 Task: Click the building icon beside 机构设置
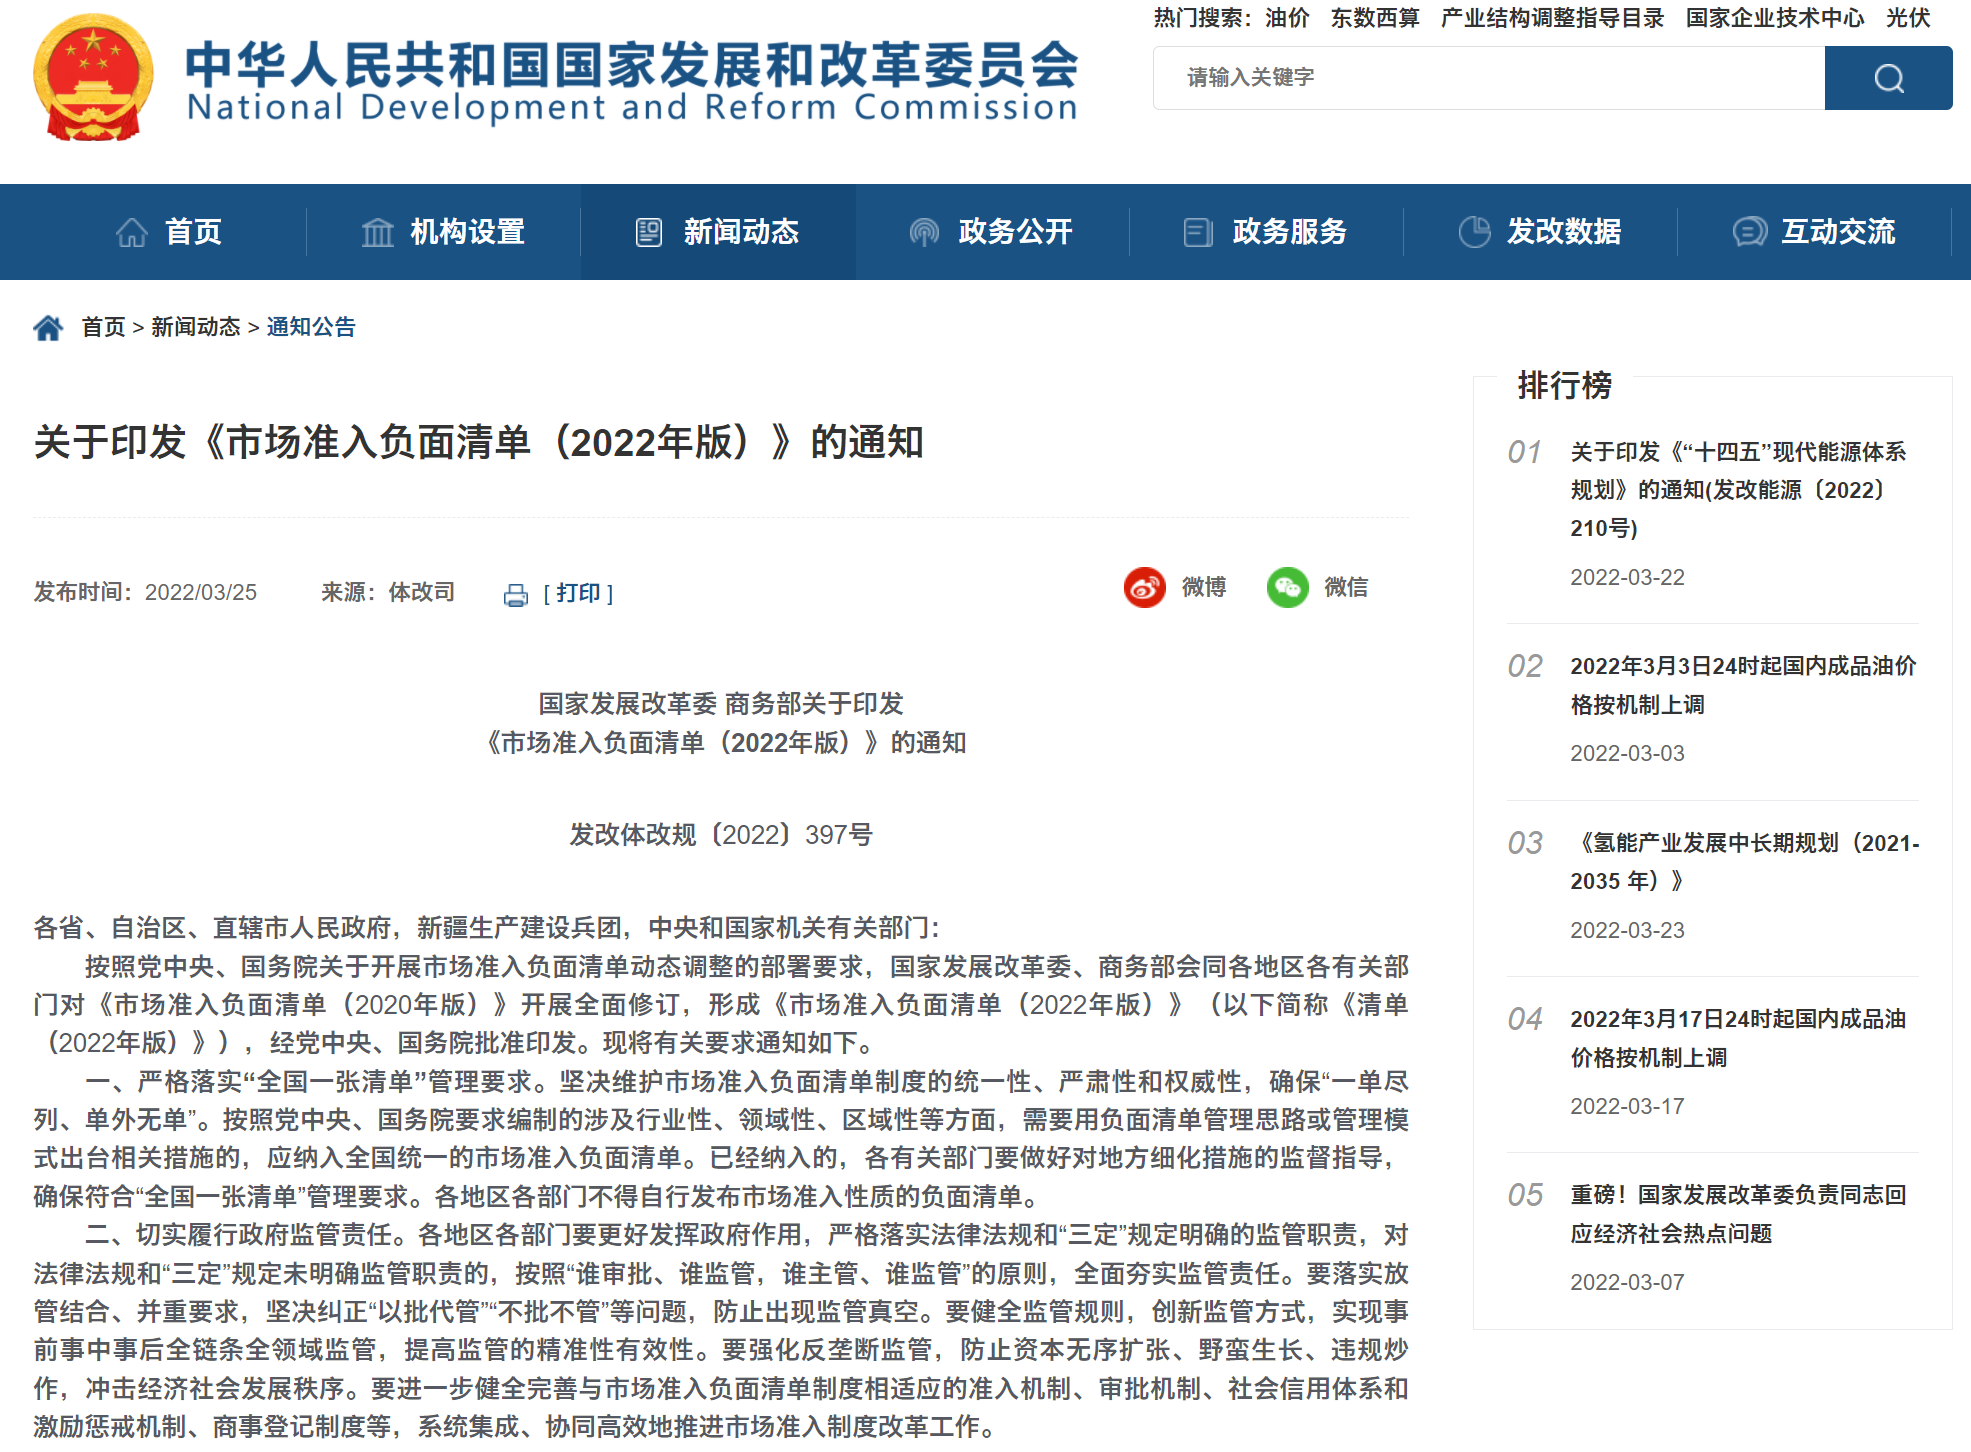tap(377, 232)
